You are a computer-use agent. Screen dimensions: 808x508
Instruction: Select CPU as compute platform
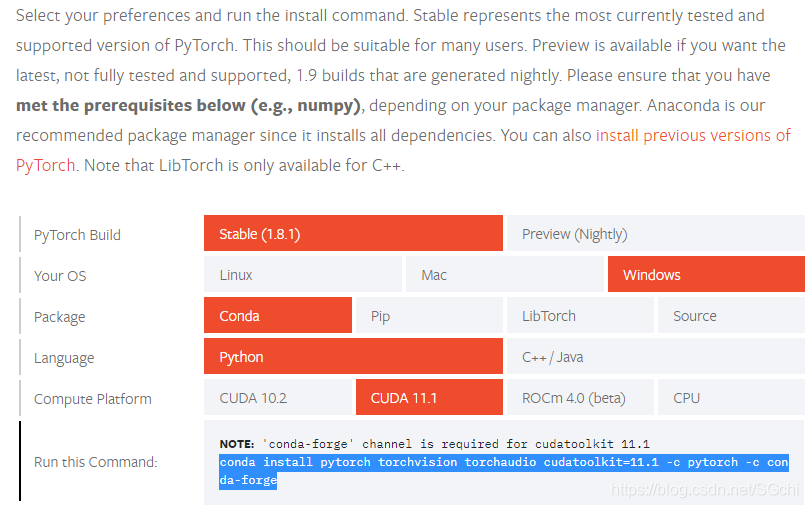[731, 398]
